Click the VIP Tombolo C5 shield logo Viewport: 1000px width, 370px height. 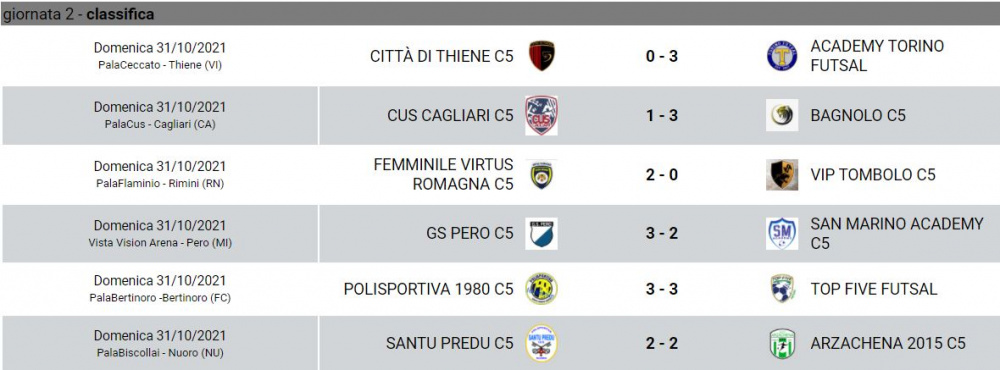point(782,175)
